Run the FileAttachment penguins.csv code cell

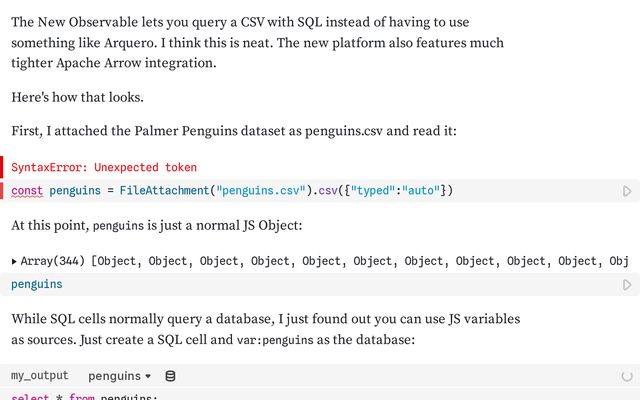[x=627, y=191]
